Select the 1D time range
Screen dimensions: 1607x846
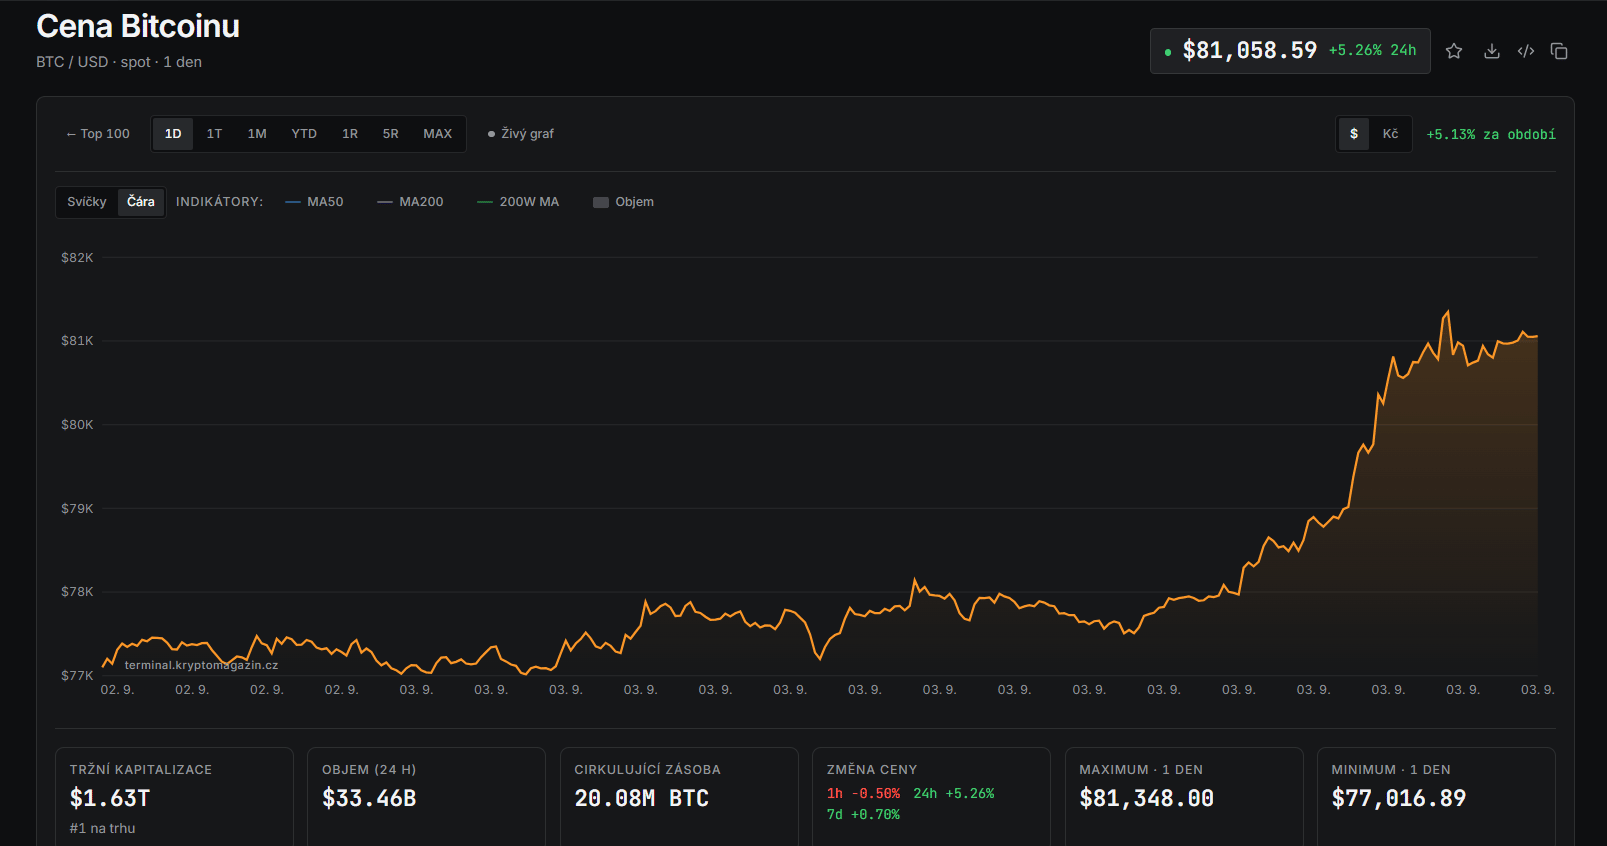173,134
